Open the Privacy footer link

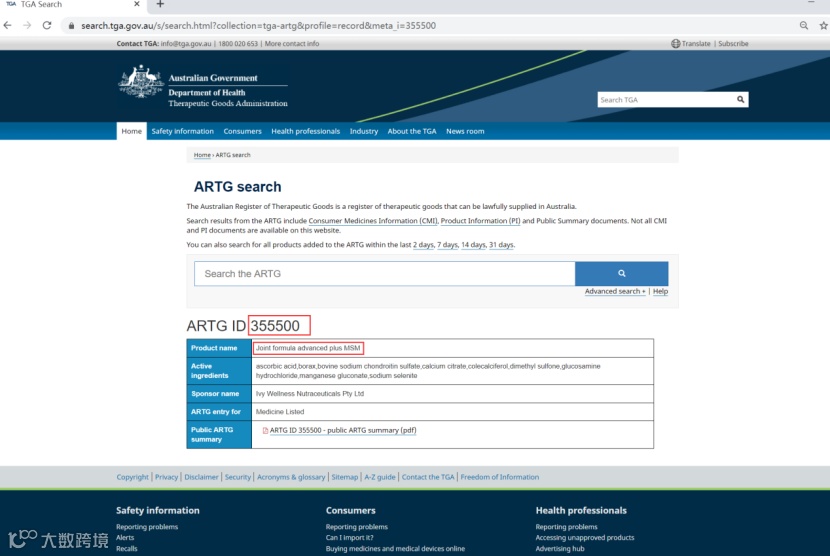pos(166,477)
